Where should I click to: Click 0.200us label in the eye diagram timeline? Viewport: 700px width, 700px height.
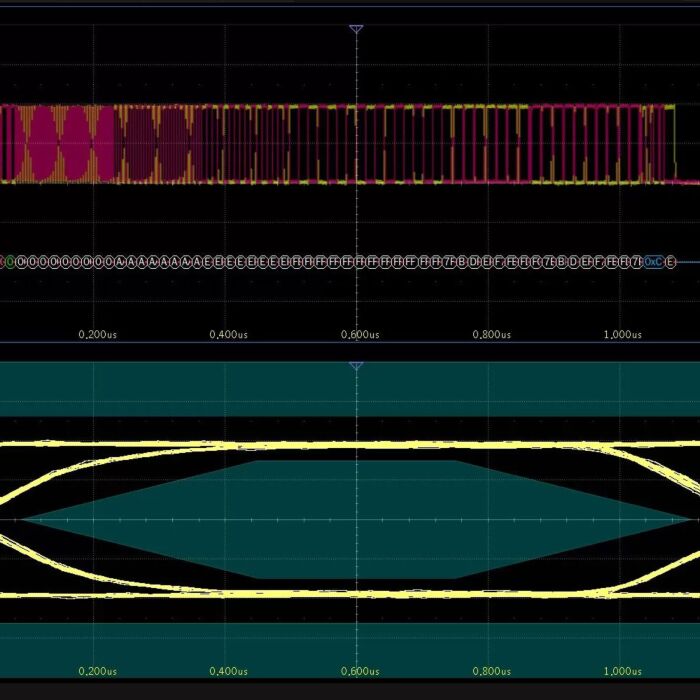tap(98, 671)
